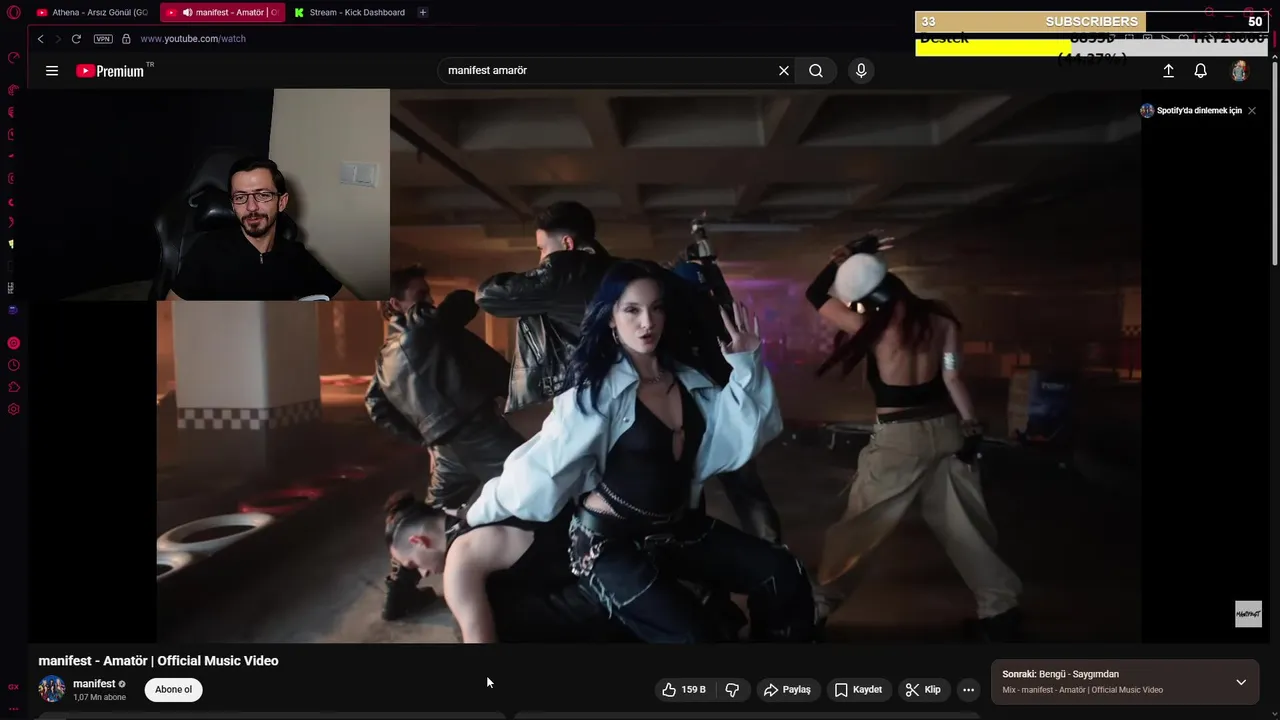Open the three-dot more actions menu
This screenshot has height=720, width=1280.
968,690
